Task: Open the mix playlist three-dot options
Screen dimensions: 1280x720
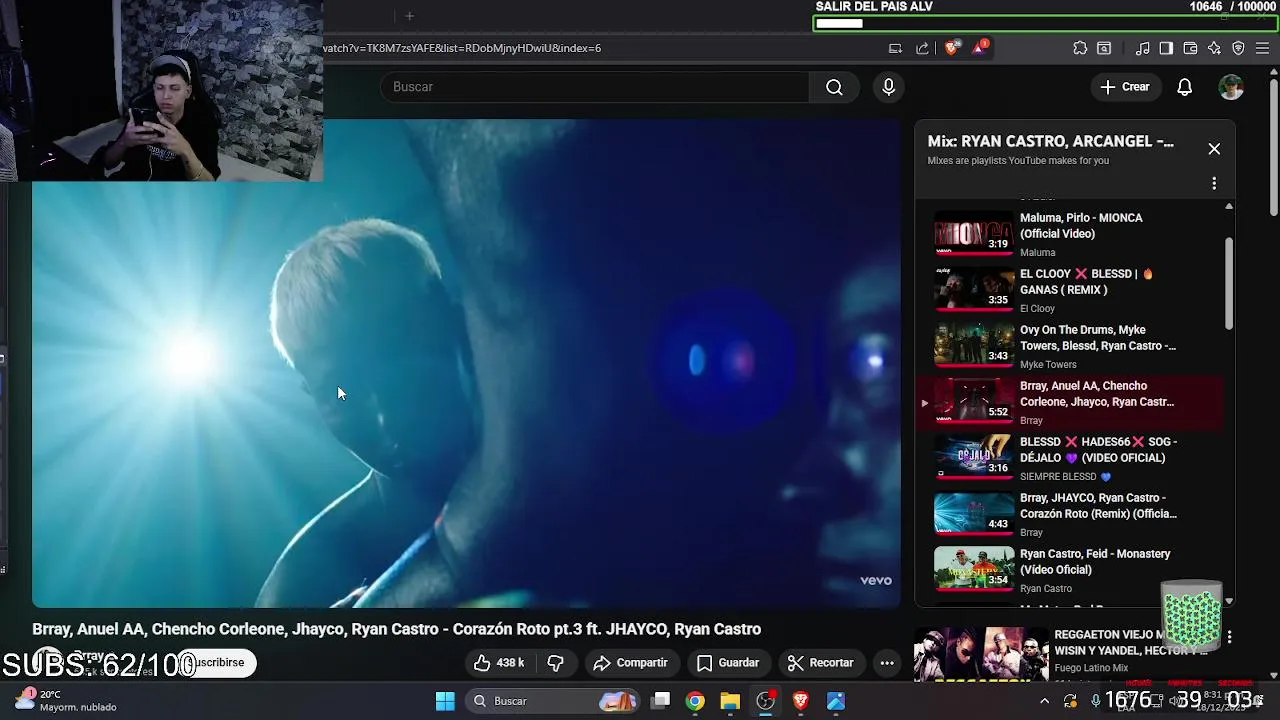Action: click(1214, 183)
